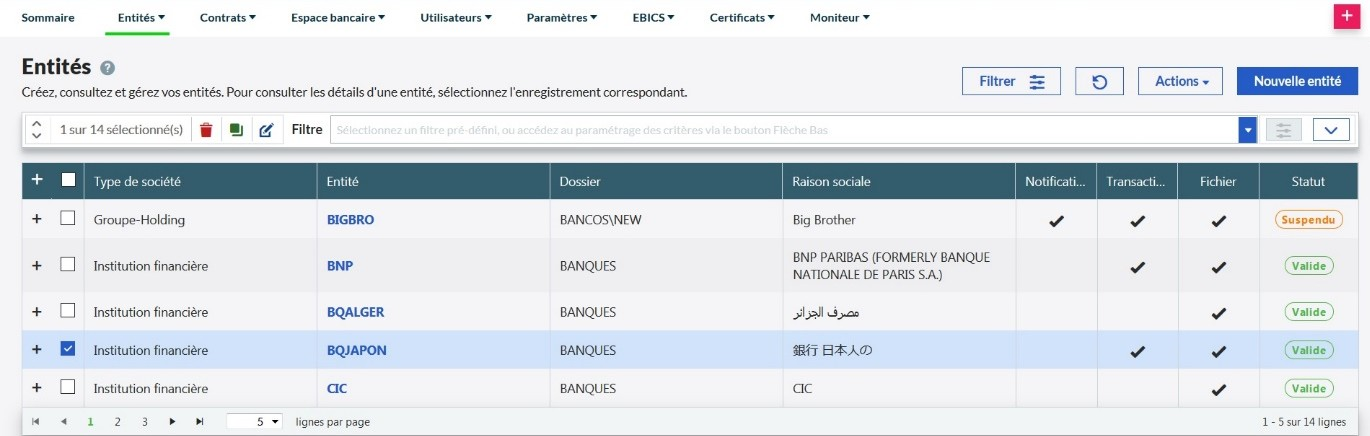Click the refresh circular arrow button

click(1099, 82)
